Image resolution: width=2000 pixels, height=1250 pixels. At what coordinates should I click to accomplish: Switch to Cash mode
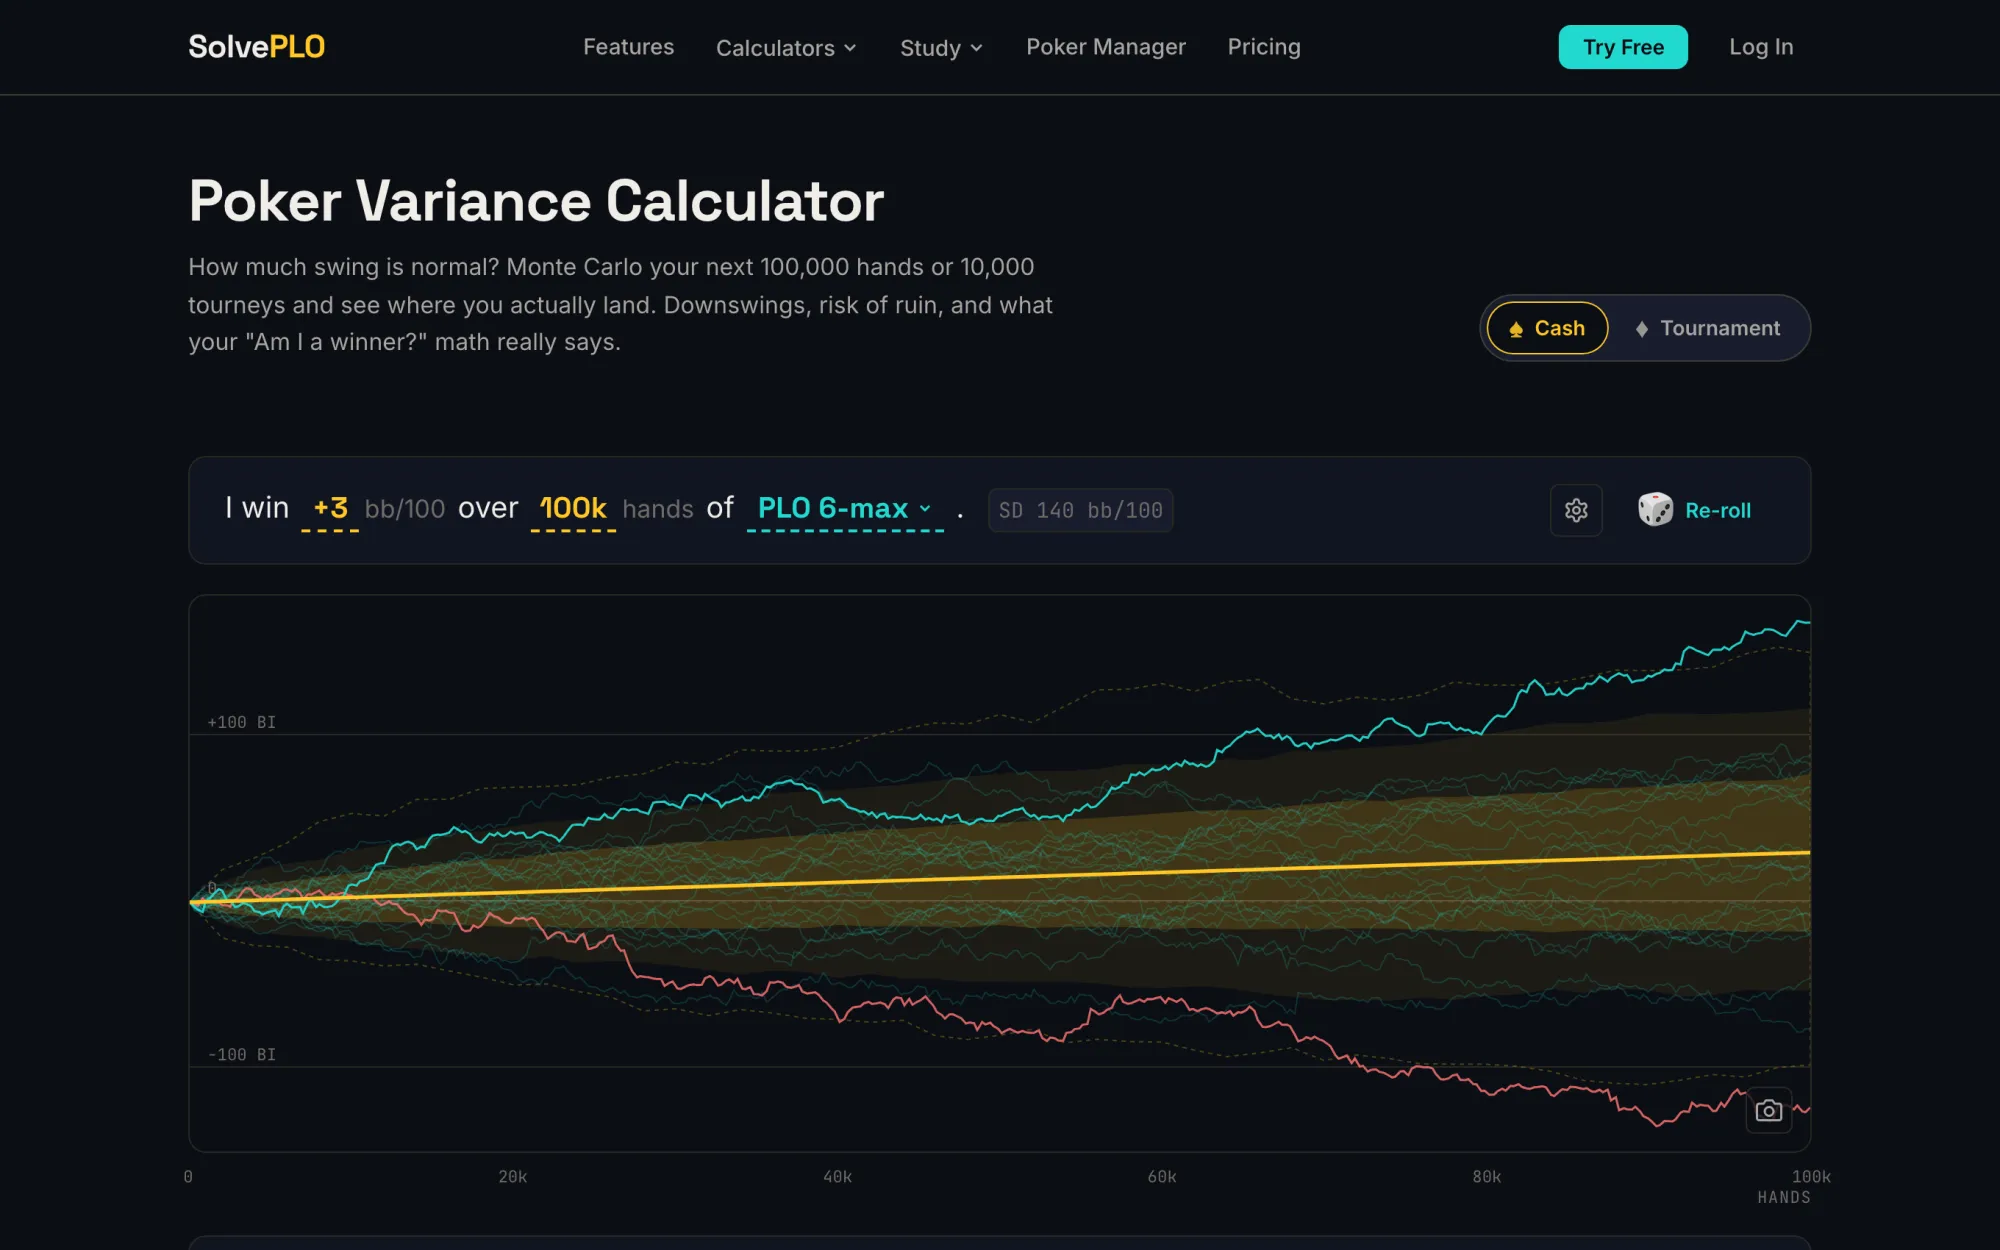(x=1547, y=328)
